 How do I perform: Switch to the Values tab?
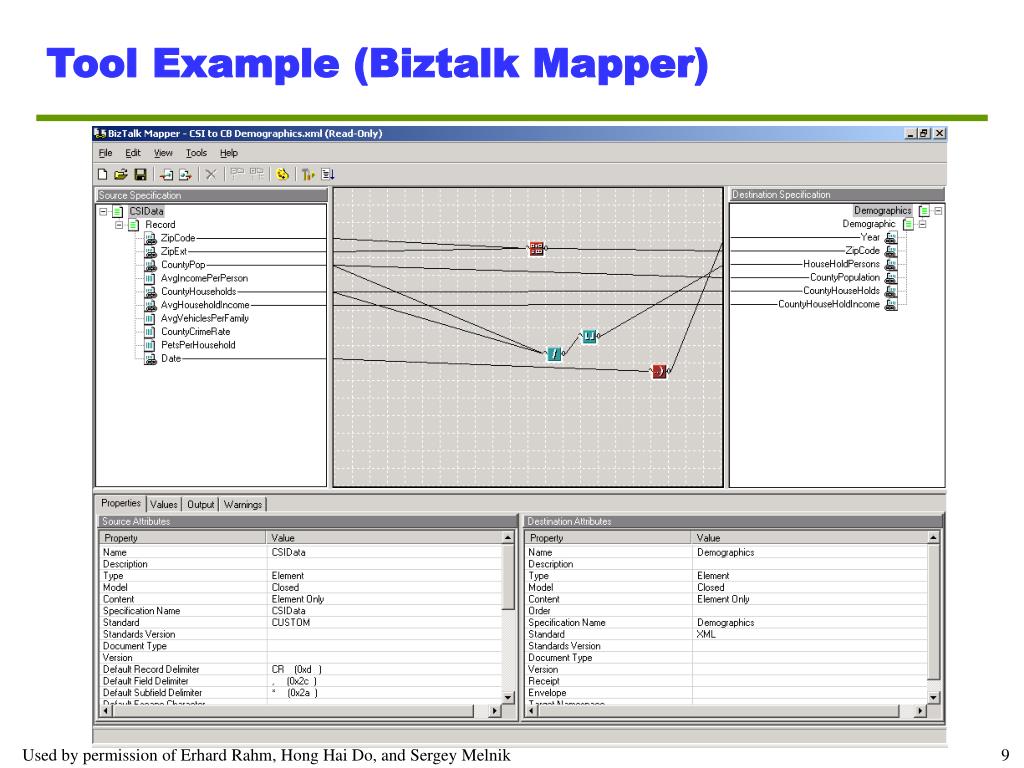[x=163, y=504]
